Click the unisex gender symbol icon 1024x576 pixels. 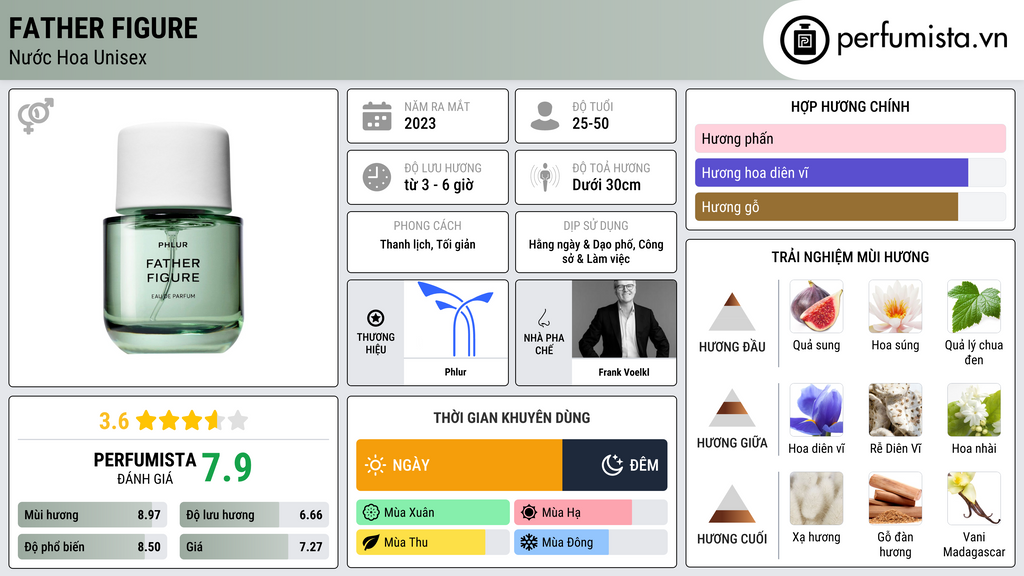coord(36,116)
